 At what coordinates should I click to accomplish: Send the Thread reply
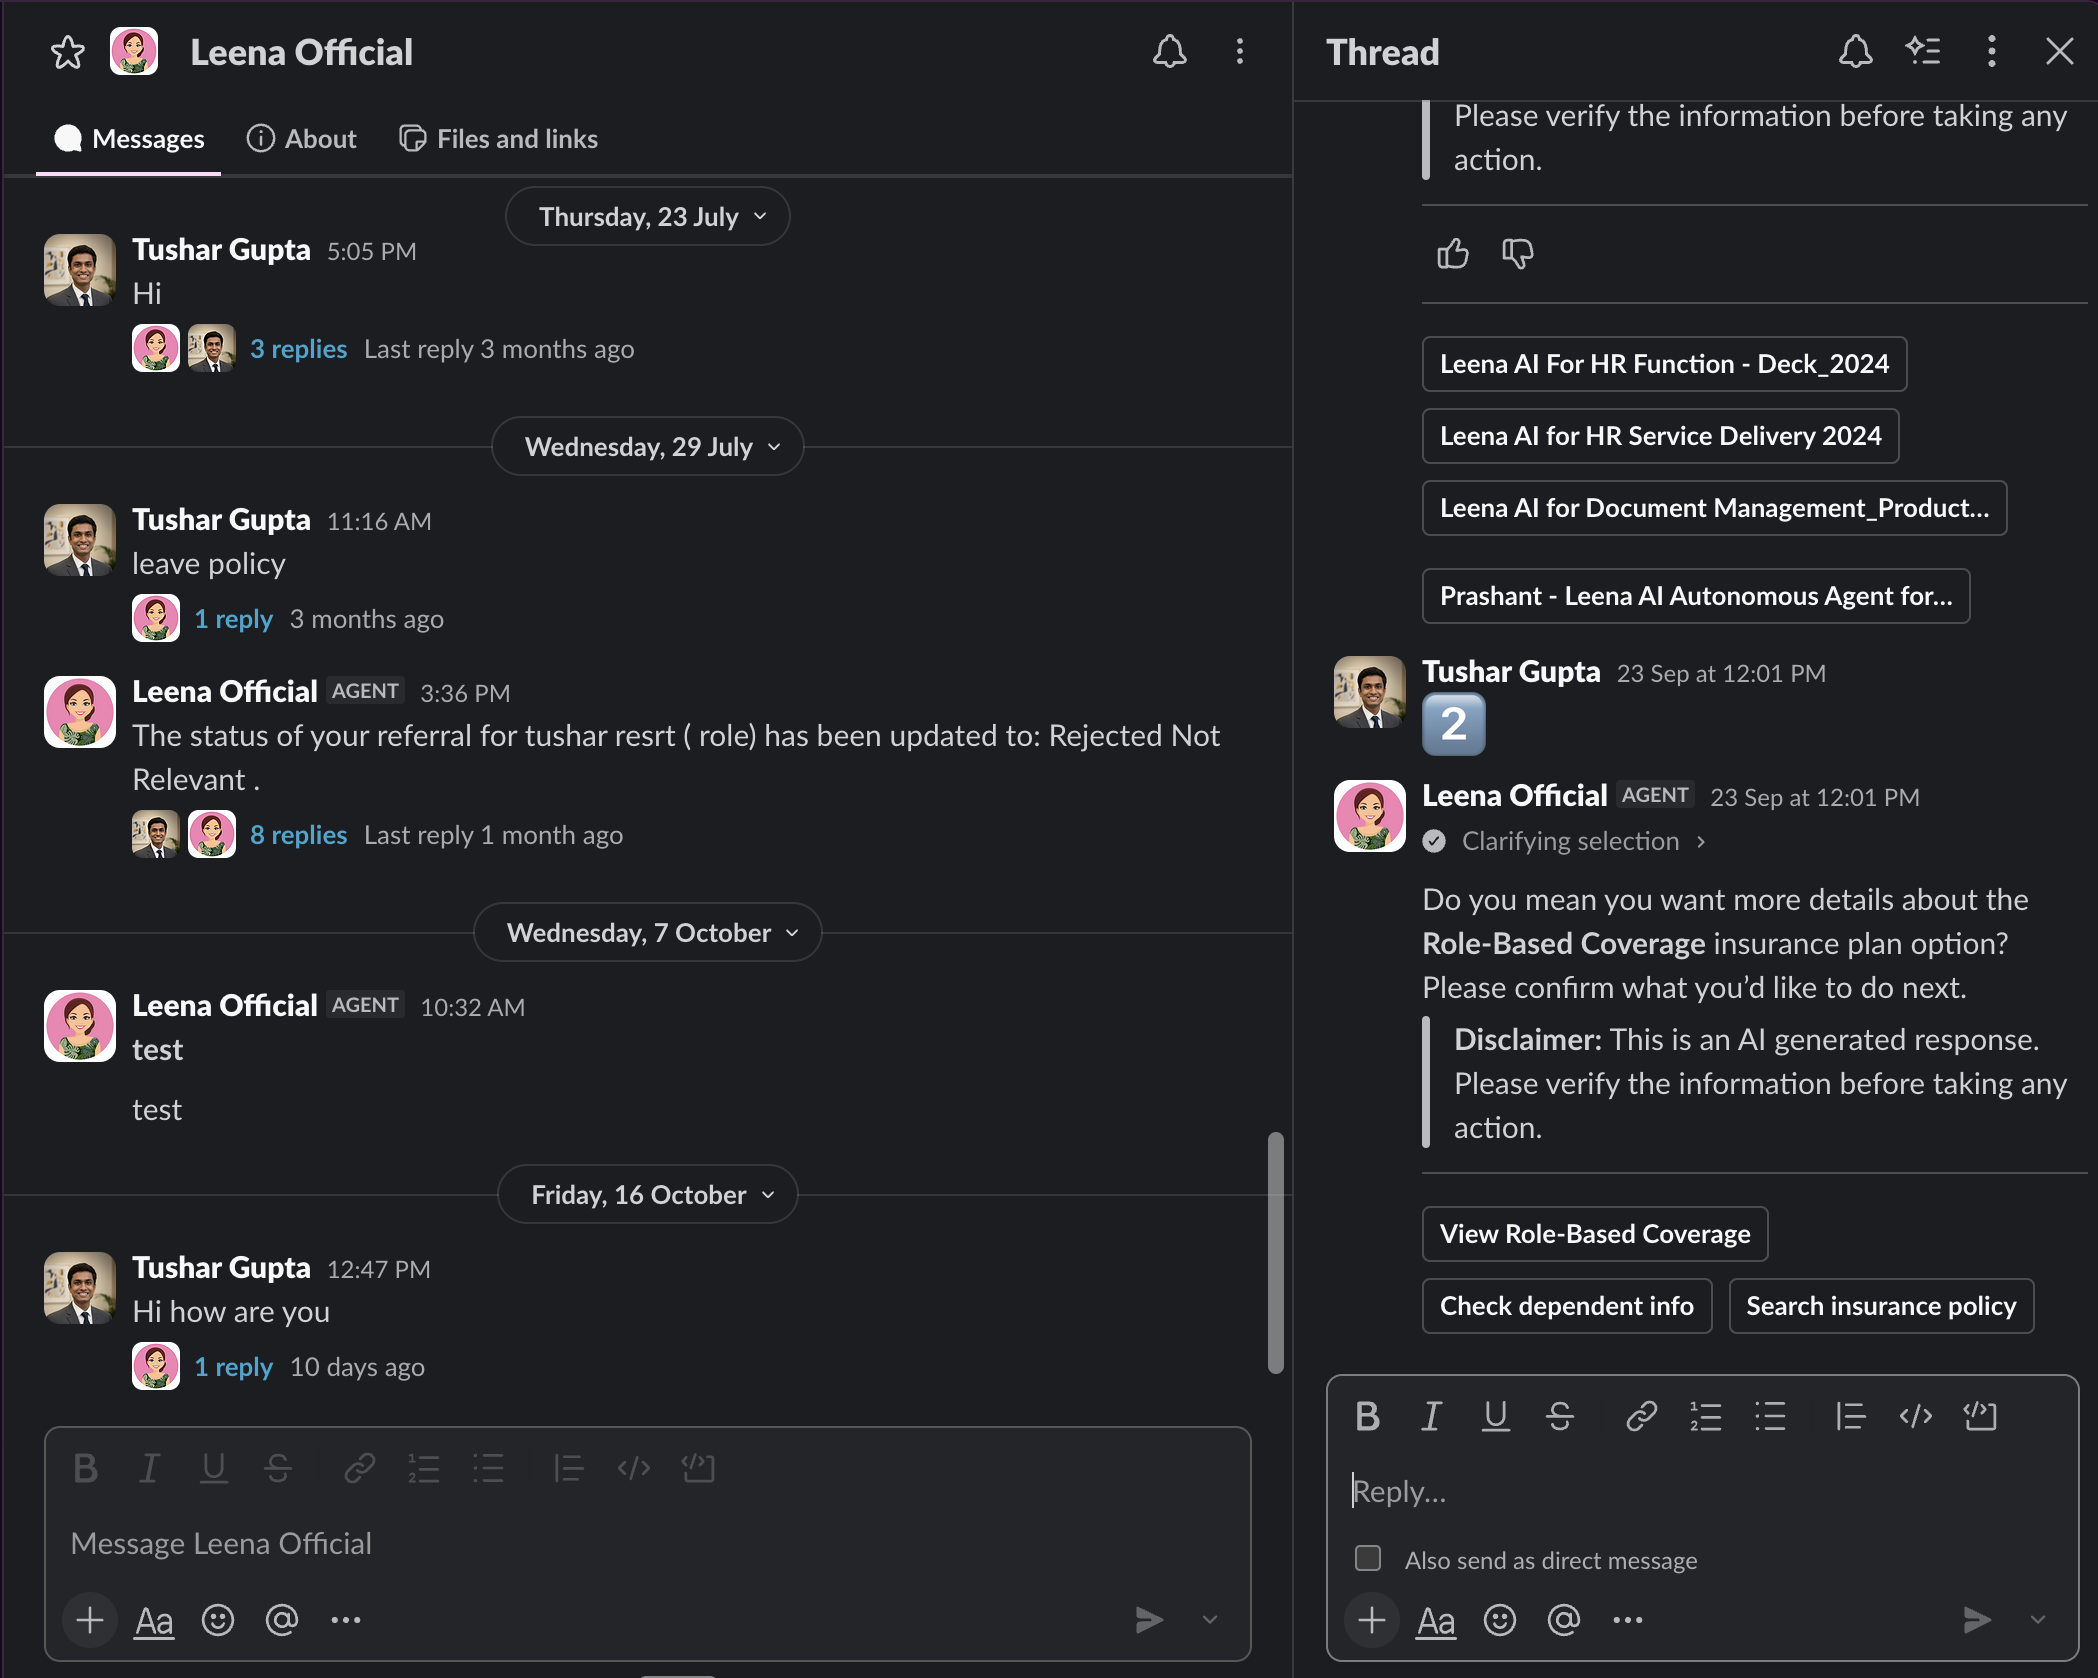(x=1976, y=1620)
